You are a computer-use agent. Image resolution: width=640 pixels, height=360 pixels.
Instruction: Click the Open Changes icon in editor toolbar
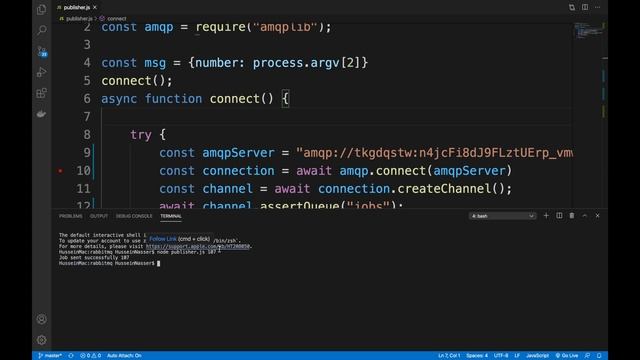571,7
